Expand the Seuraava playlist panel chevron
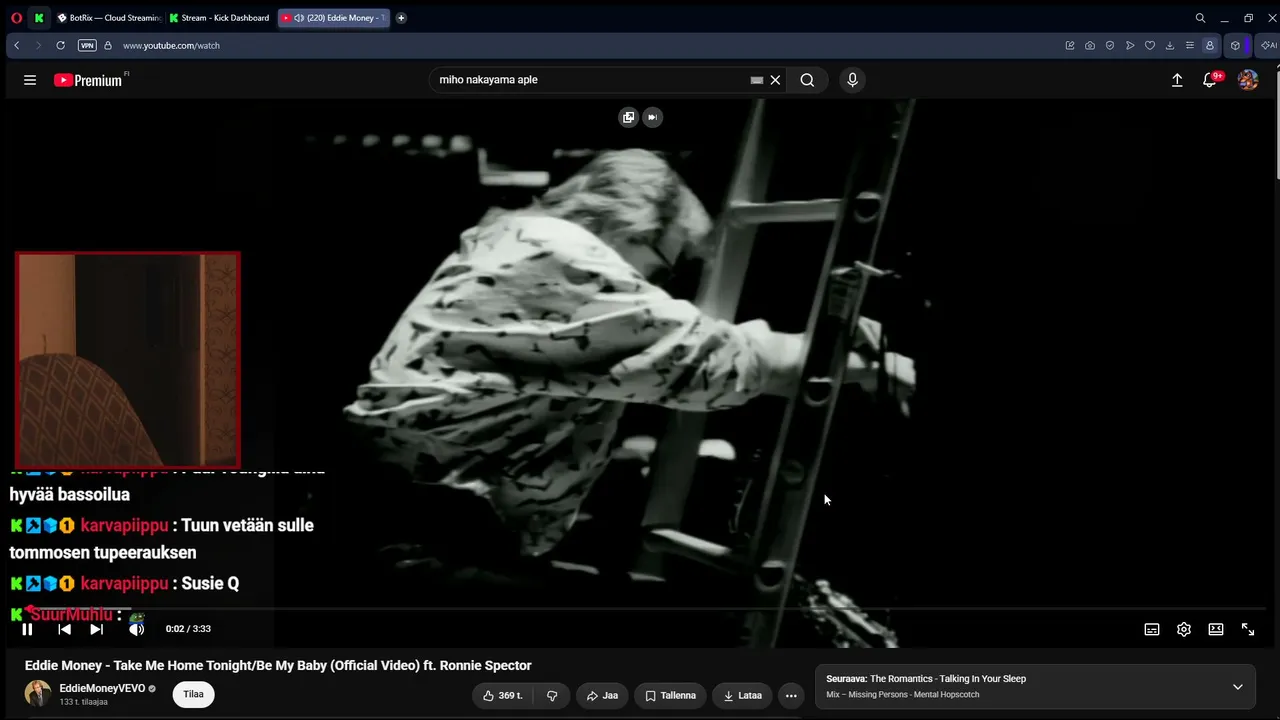 pyautogui.click(x=1237, y=687)
